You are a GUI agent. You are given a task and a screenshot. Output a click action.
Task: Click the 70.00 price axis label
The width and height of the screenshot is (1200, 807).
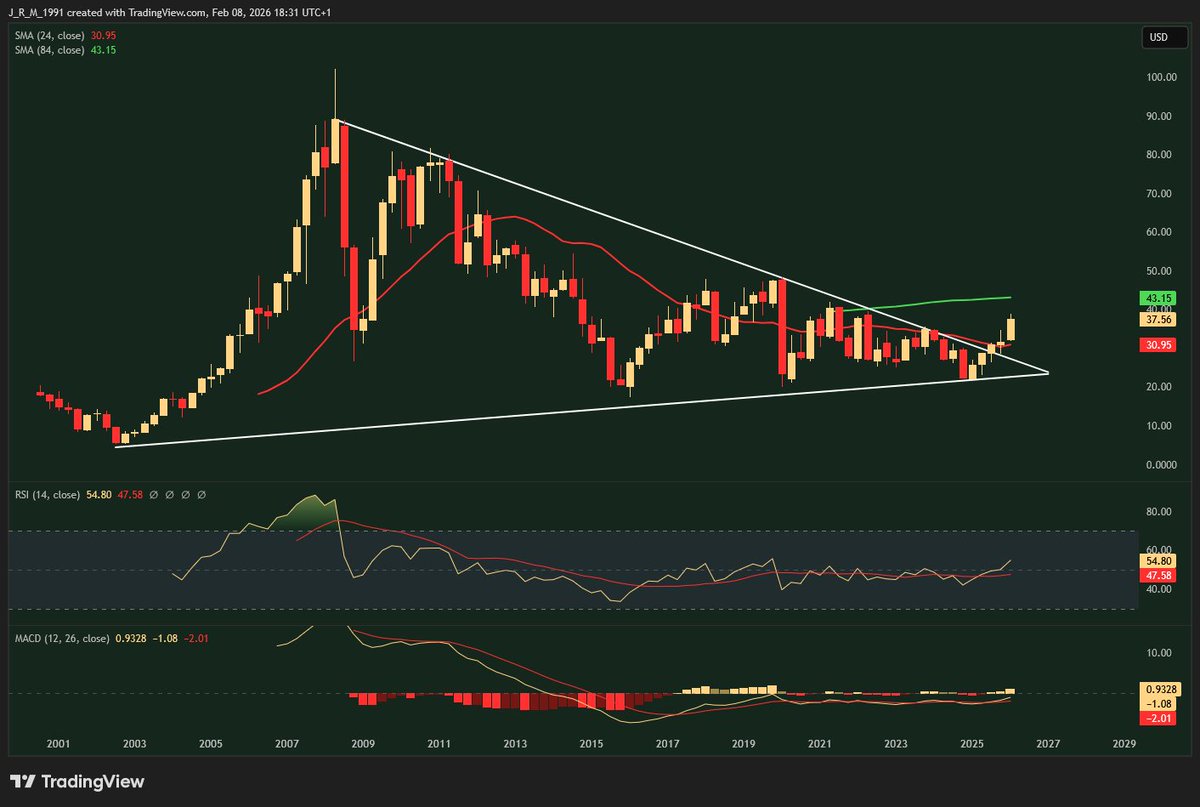click(1159, 194)
